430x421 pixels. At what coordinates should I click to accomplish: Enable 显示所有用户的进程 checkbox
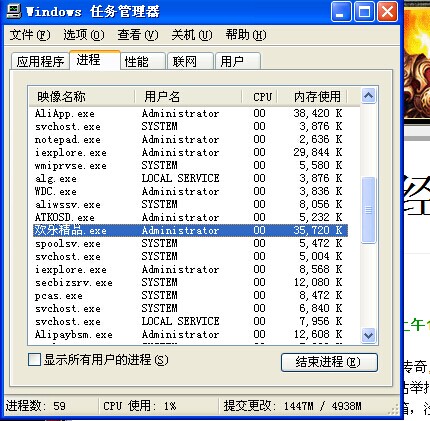[x=34, y=360]
